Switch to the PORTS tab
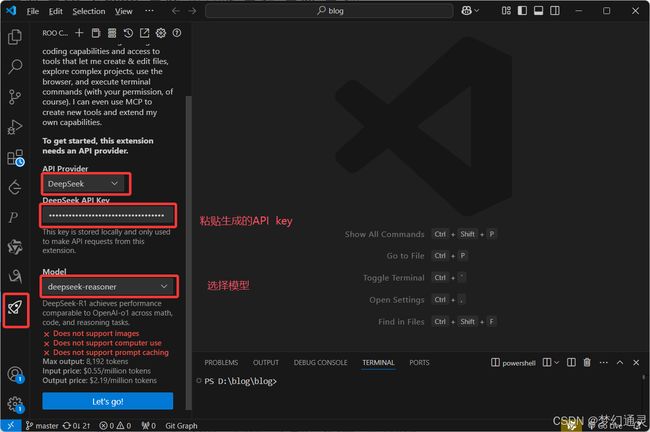Viewport: 650px width, 432px height. pos(419,362)
